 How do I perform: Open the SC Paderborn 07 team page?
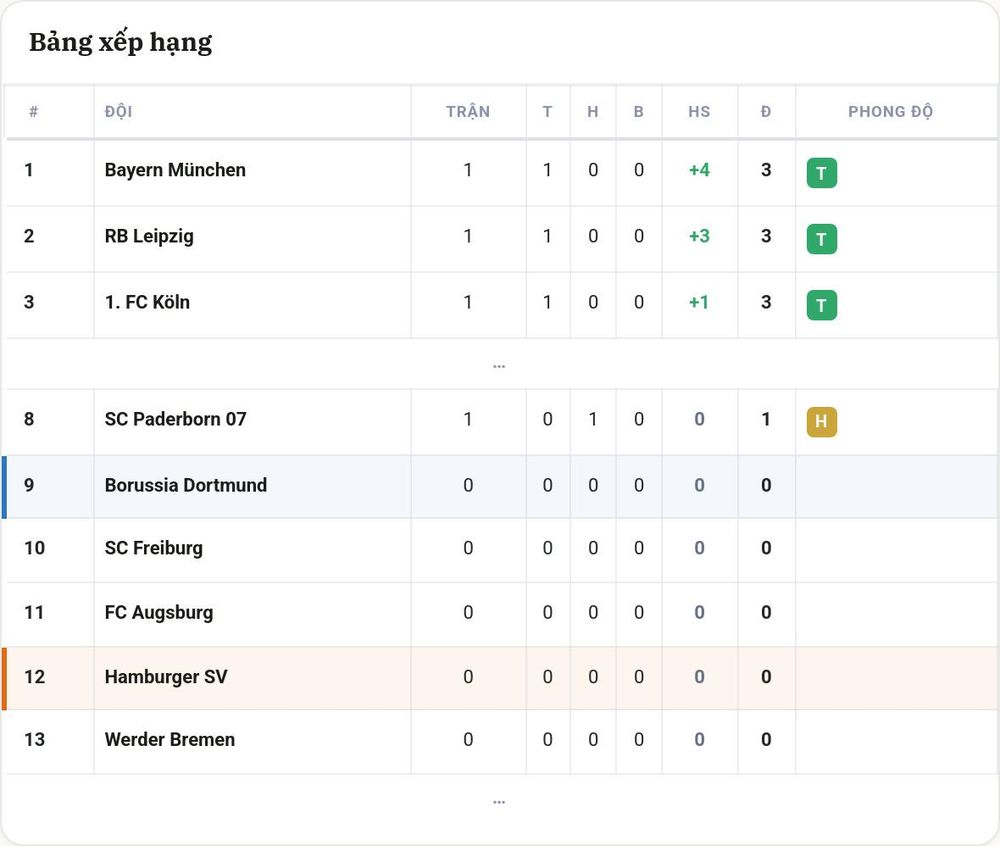pyautogui.click(x=175, y=419)
